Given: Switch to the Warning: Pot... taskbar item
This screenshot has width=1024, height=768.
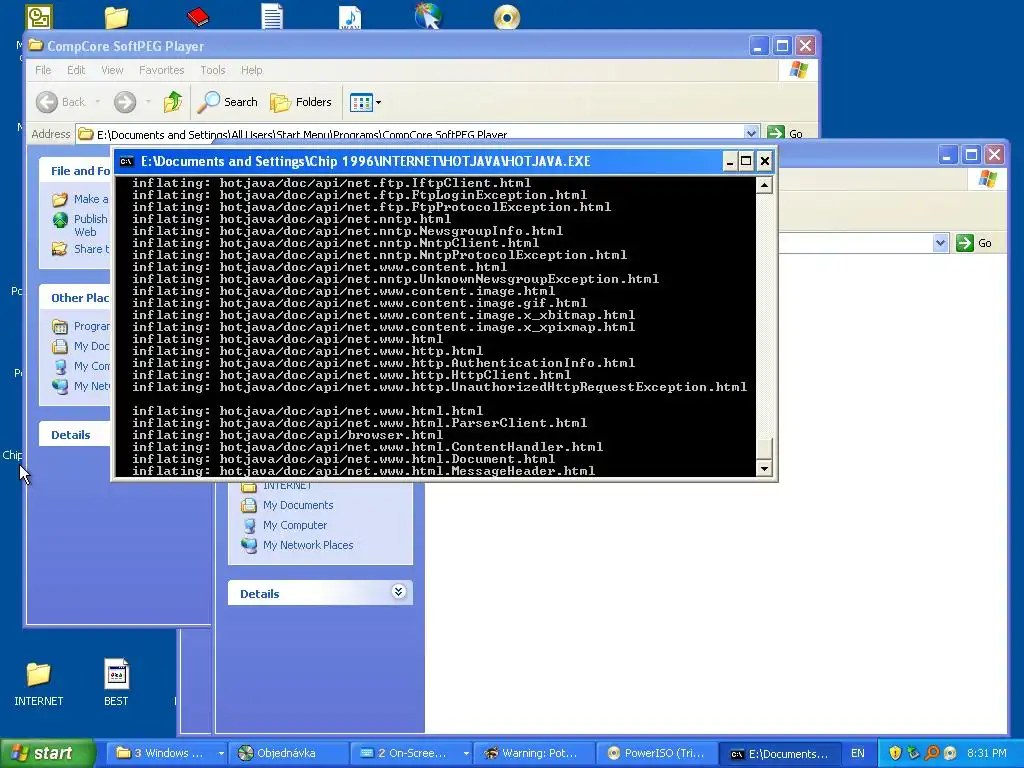Looking at the screenshot, I should coord(534,754).
